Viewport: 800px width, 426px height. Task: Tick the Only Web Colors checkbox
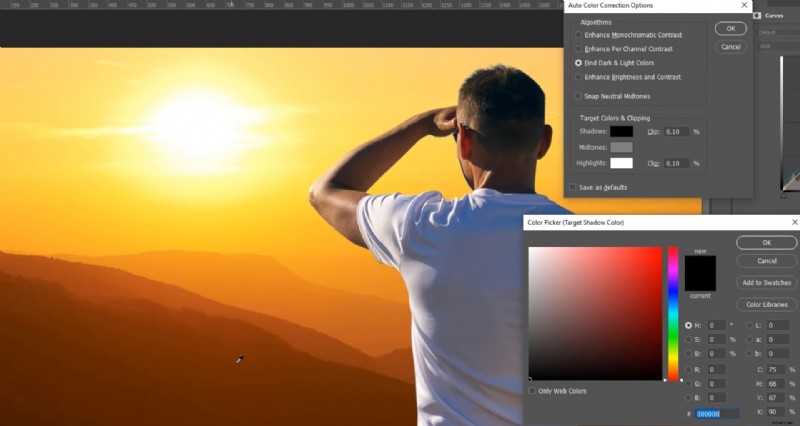coord(532,391)
